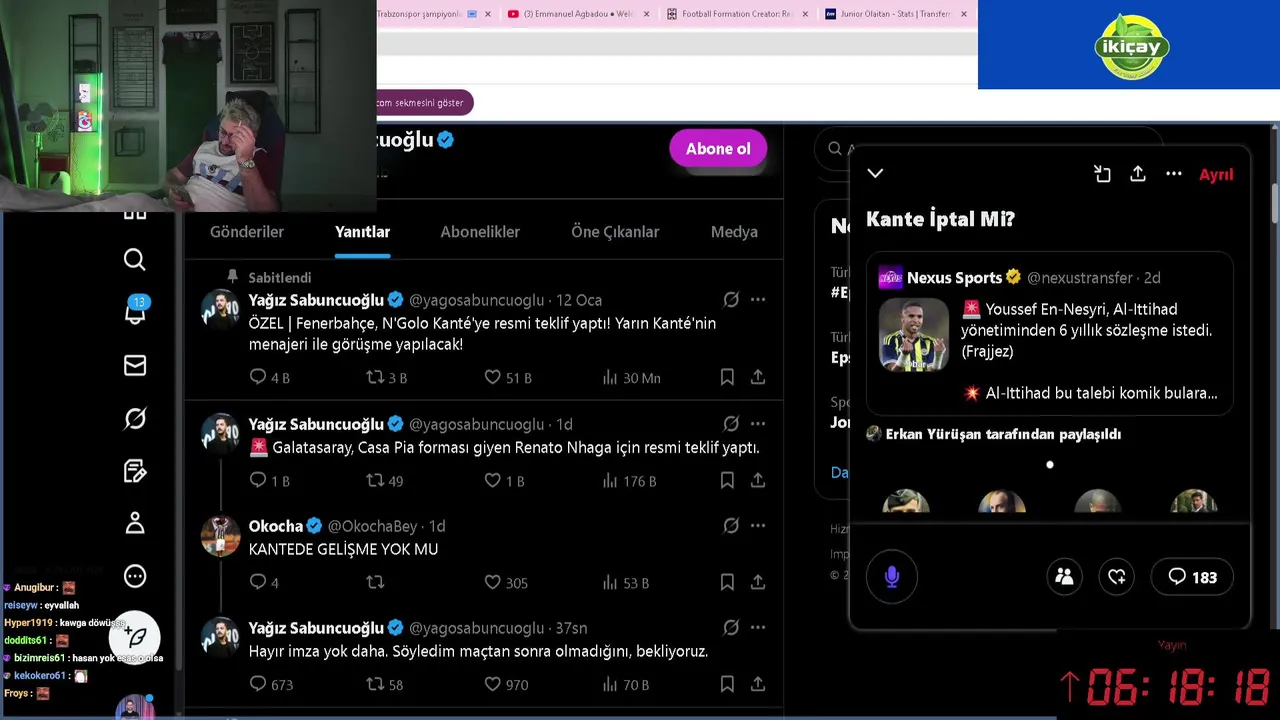
Task: Open the Medya profile tab
Action: pos(734,231)
